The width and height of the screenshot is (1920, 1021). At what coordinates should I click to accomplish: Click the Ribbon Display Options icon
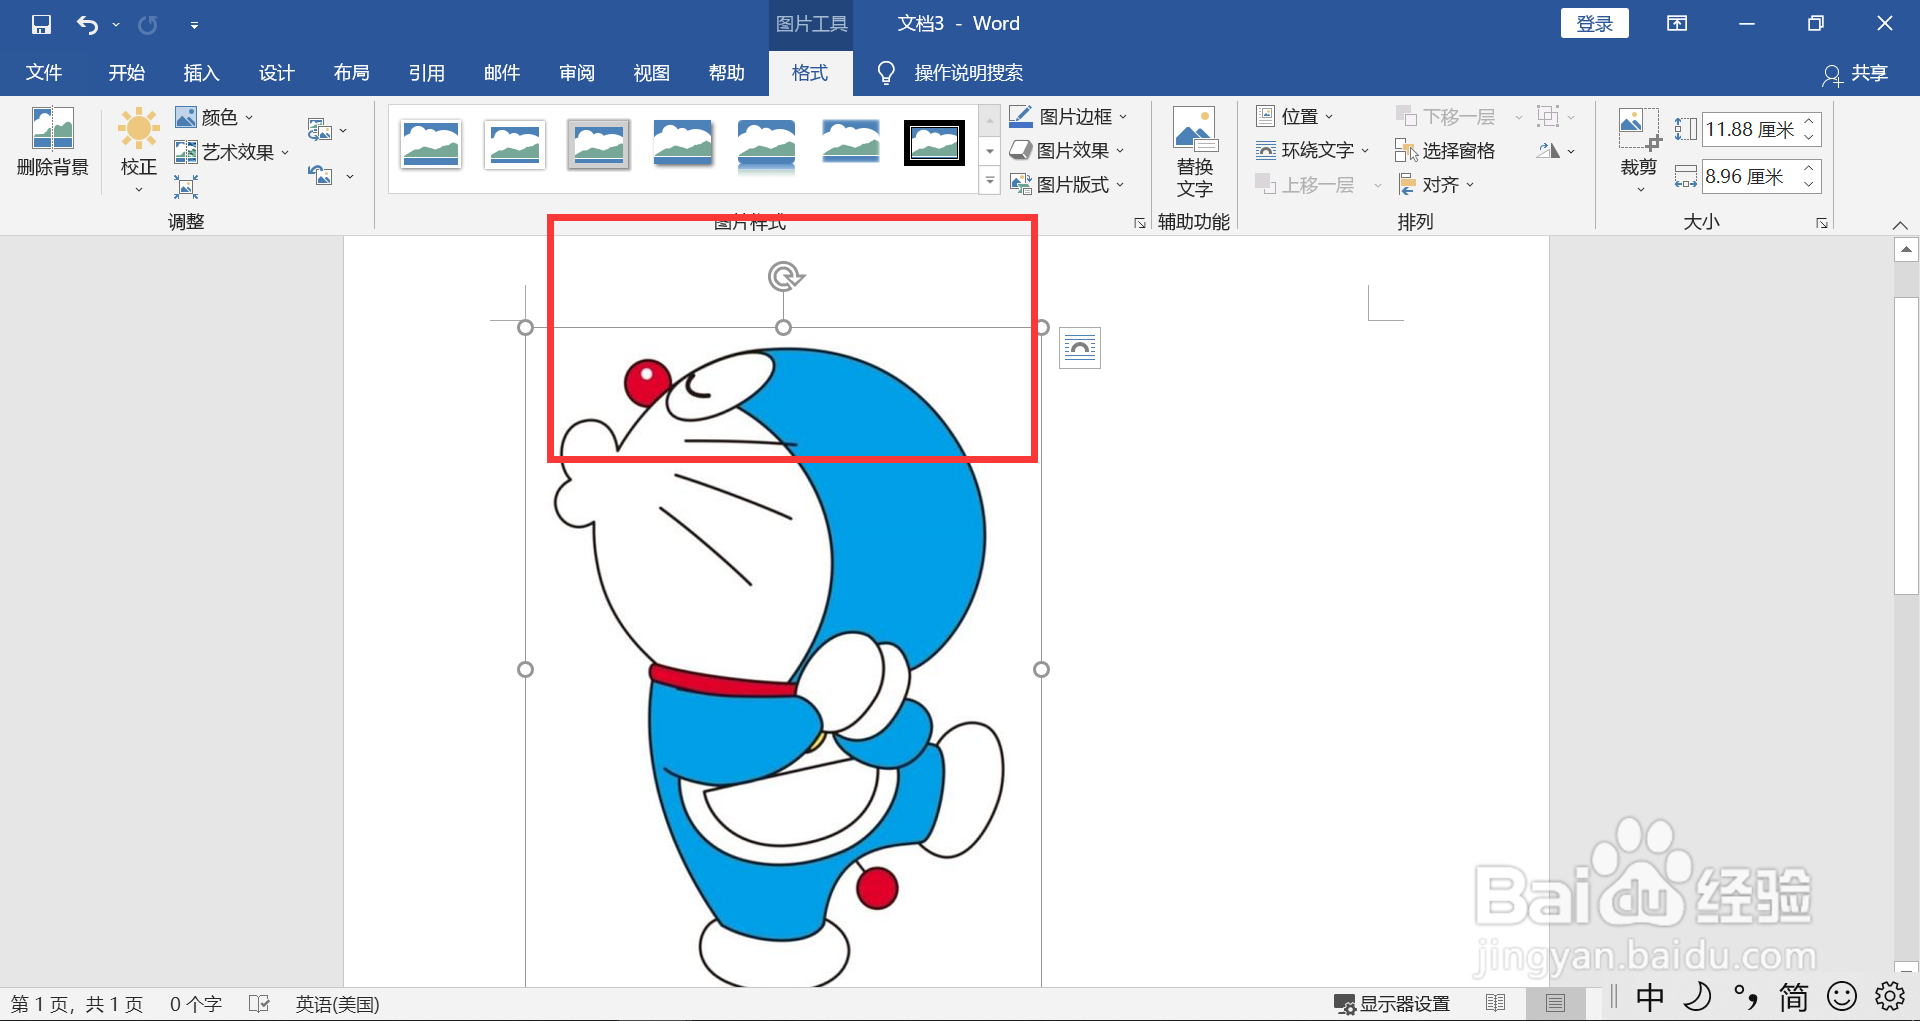pyautogui.click(x=1677, y=24)
